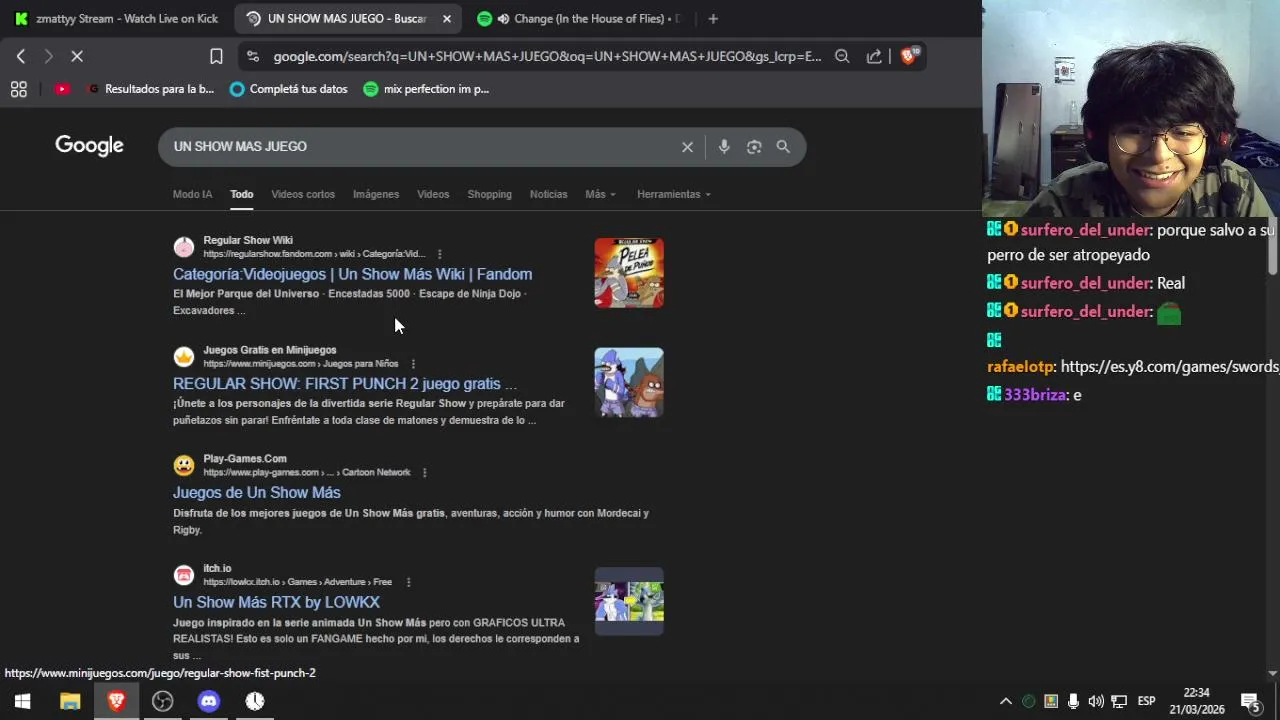Switch to Videos tab
The width and height of the screenshot is (1280, 720).
tap(433, 194)
